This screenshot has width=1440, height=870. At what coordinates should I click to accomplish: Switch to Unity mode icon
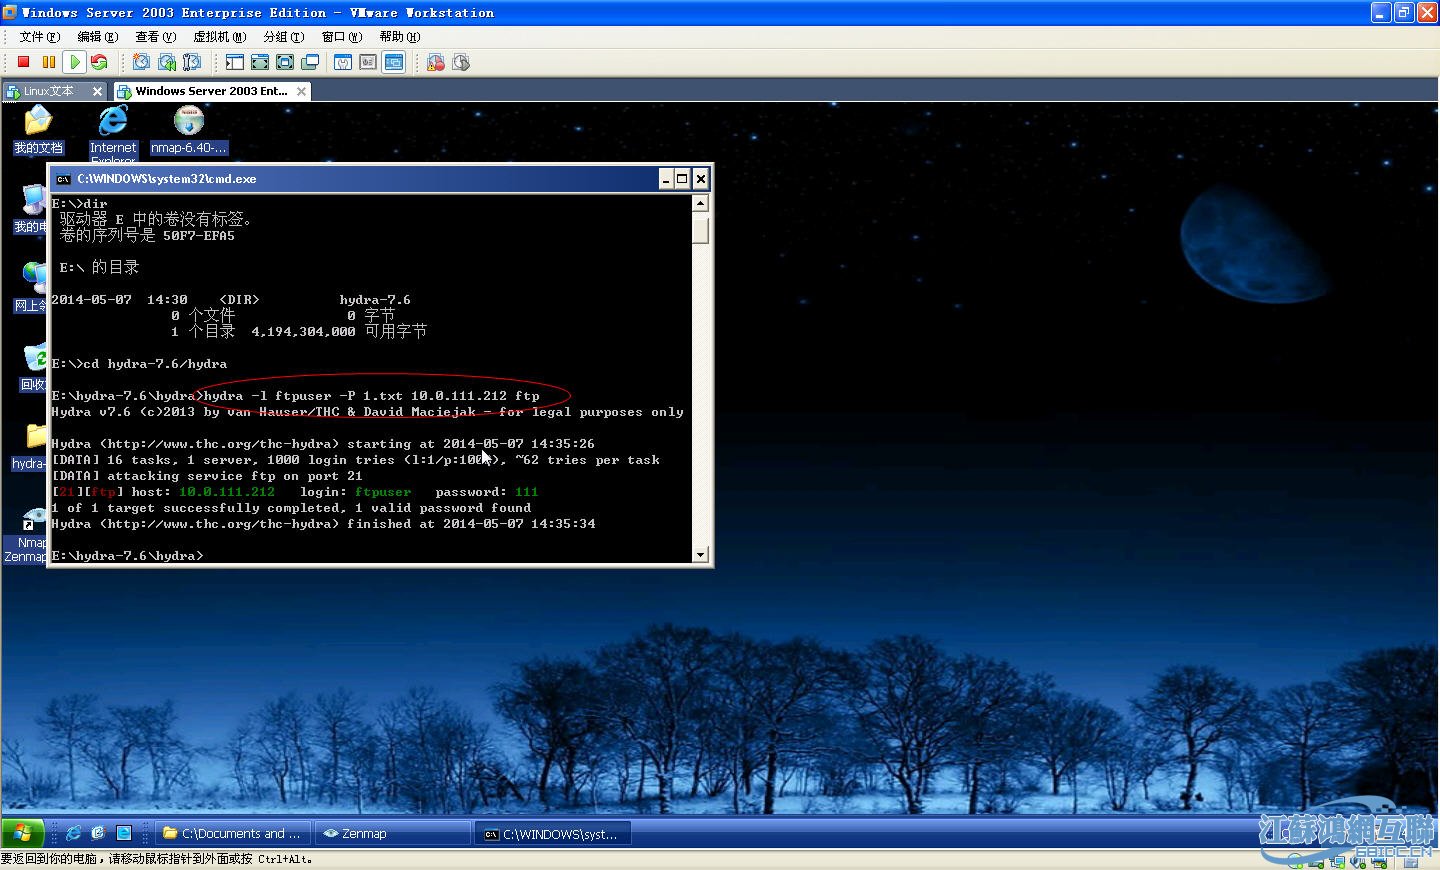(310, 62)
